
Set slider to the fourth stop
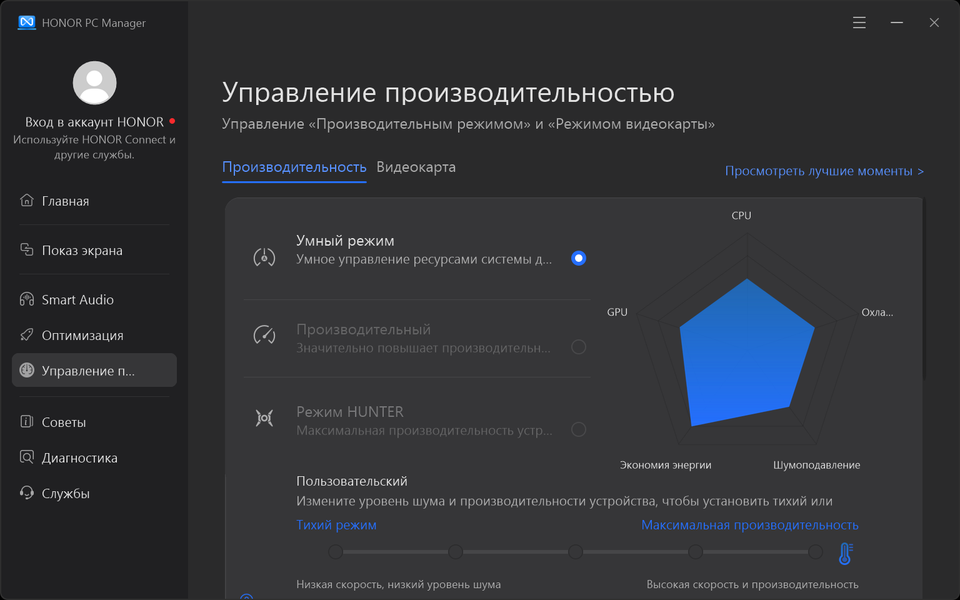click(696, 552)
